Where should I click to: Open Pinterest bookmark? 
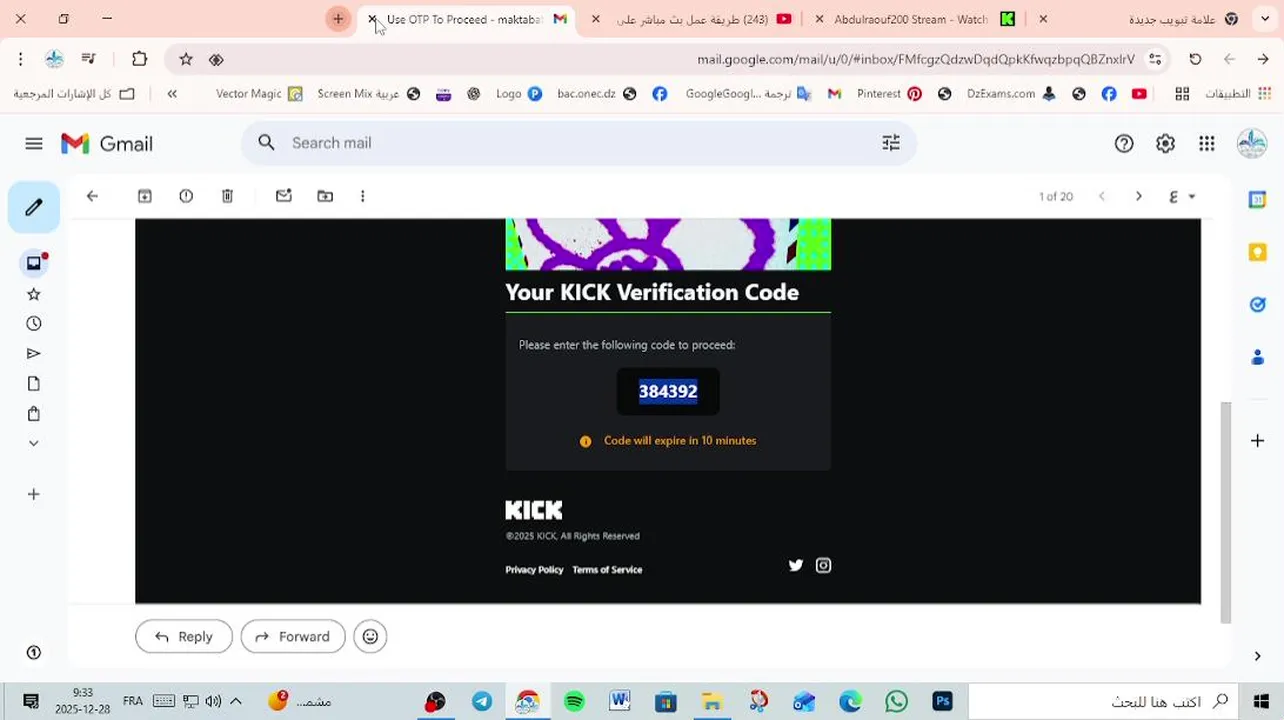(889, 94)
